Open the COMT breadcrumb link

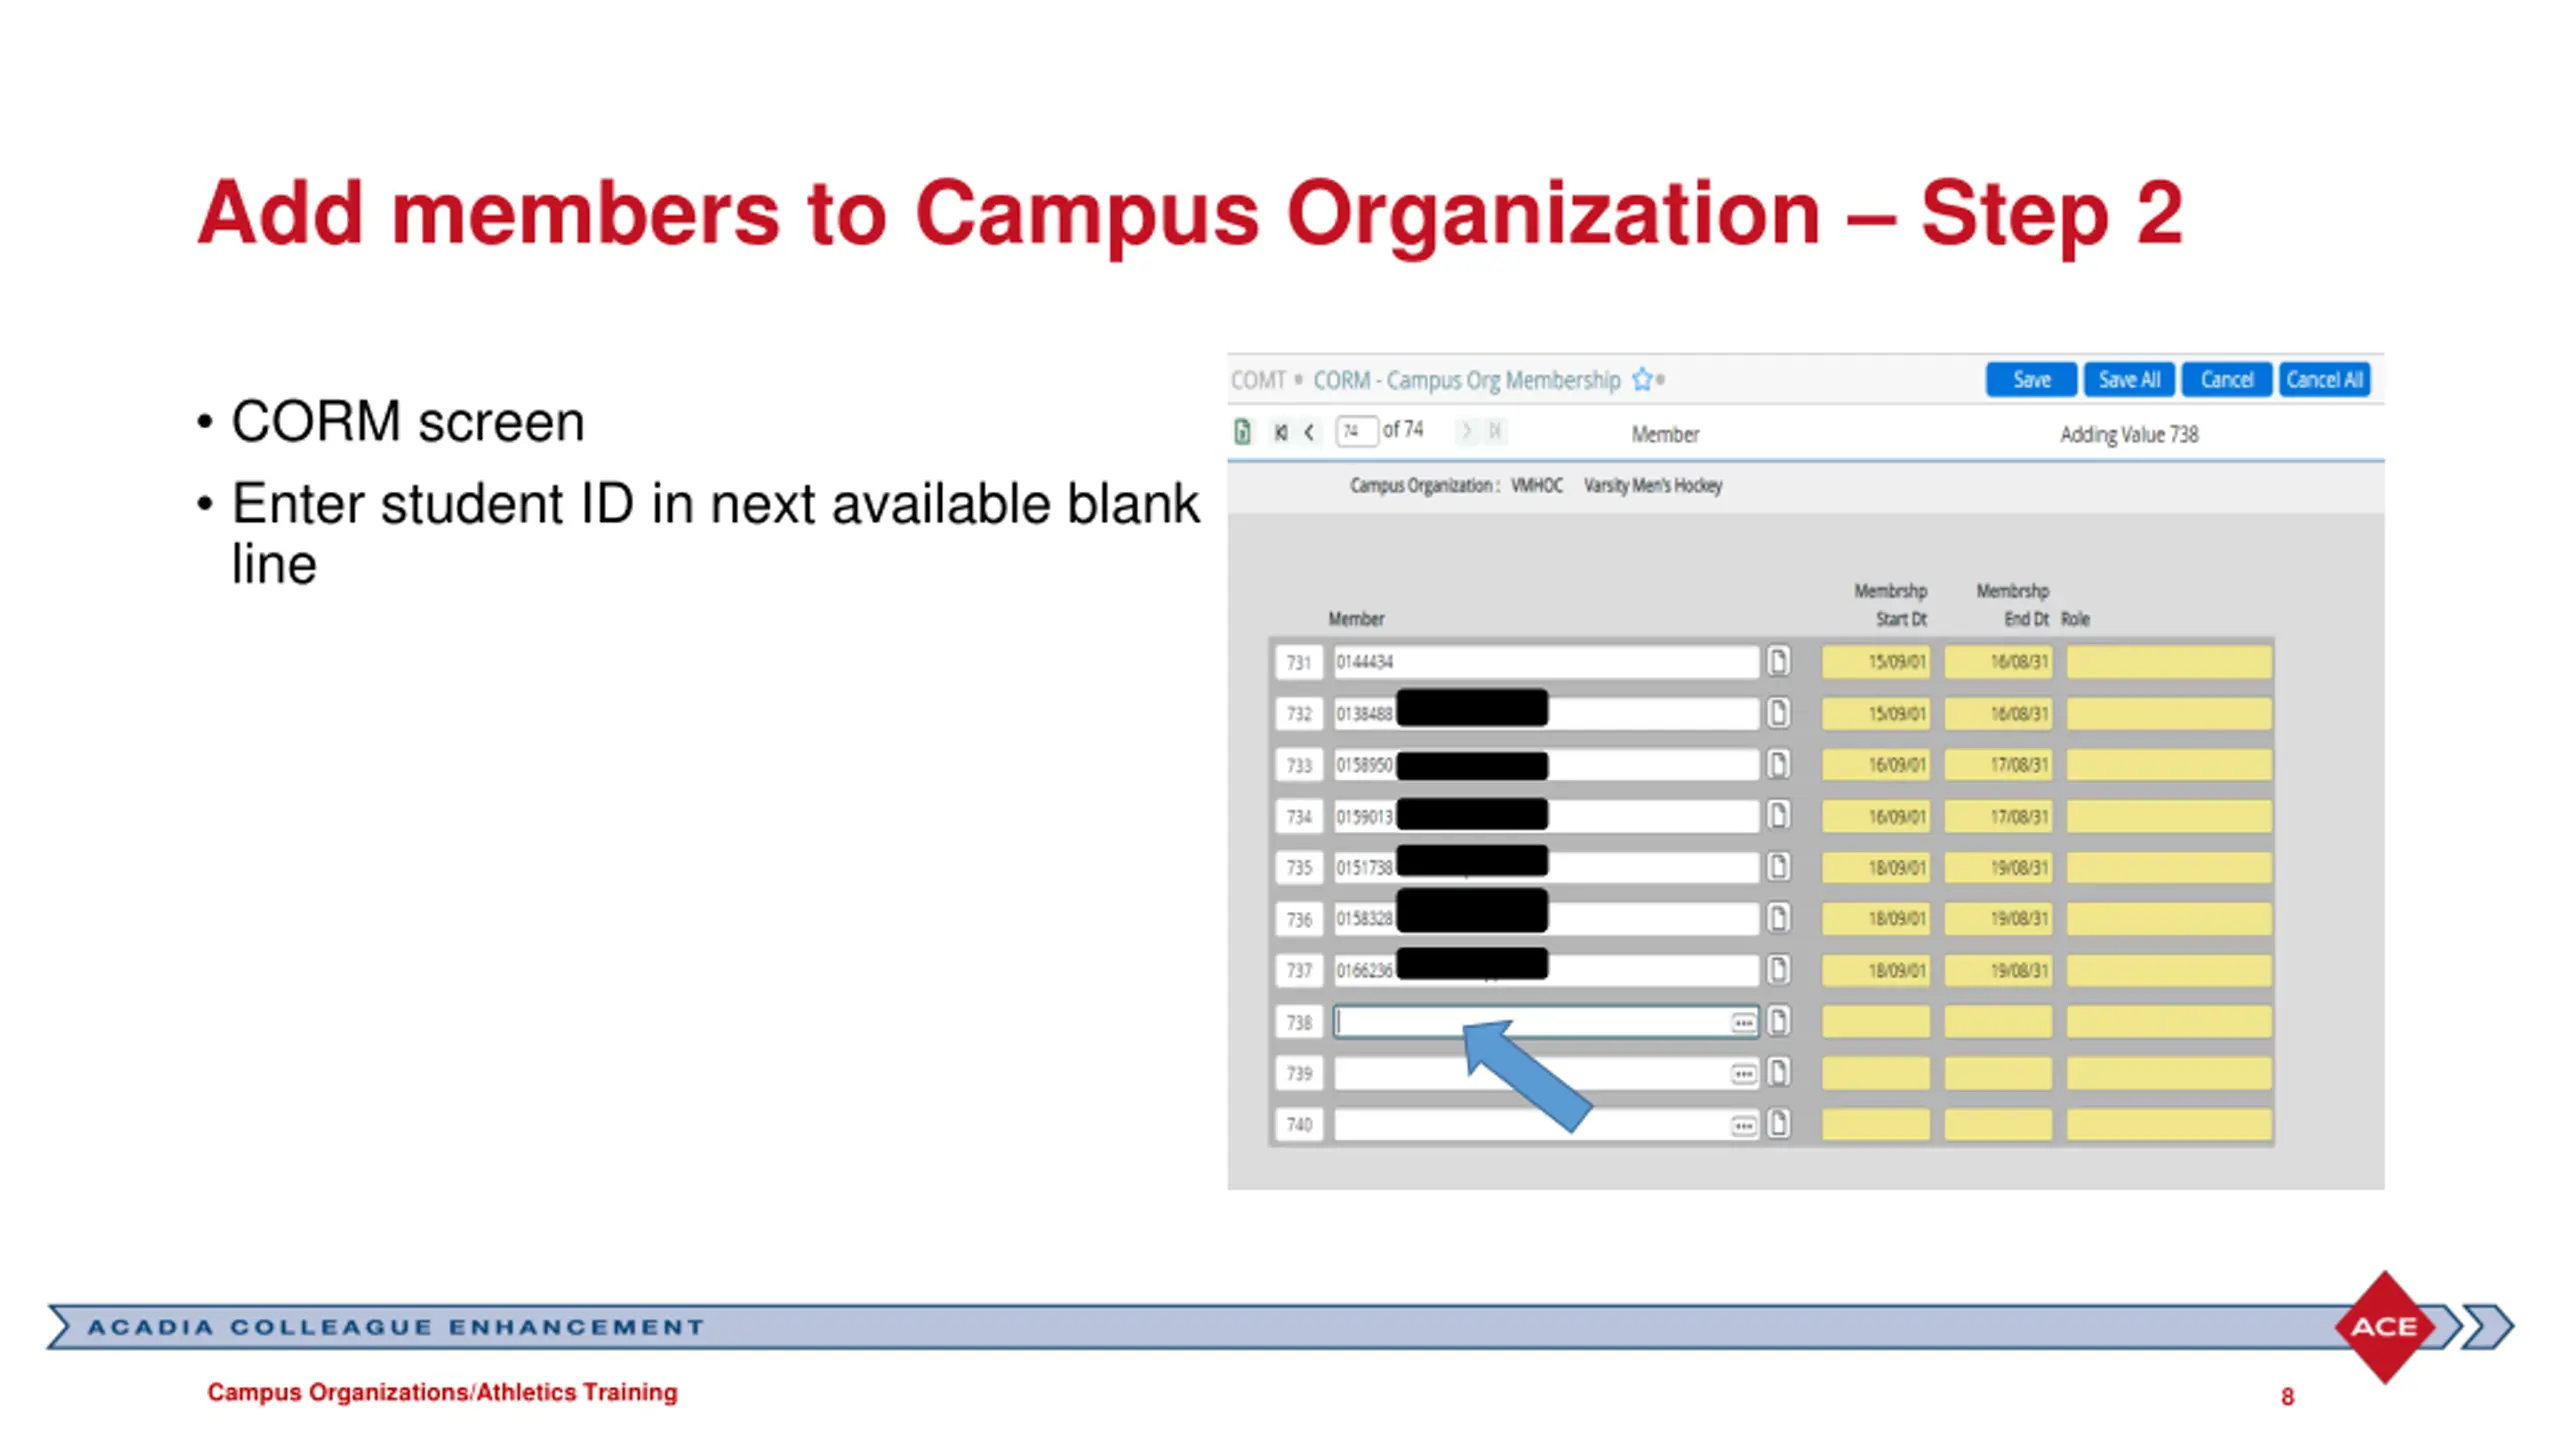[x=1258, y=380]
